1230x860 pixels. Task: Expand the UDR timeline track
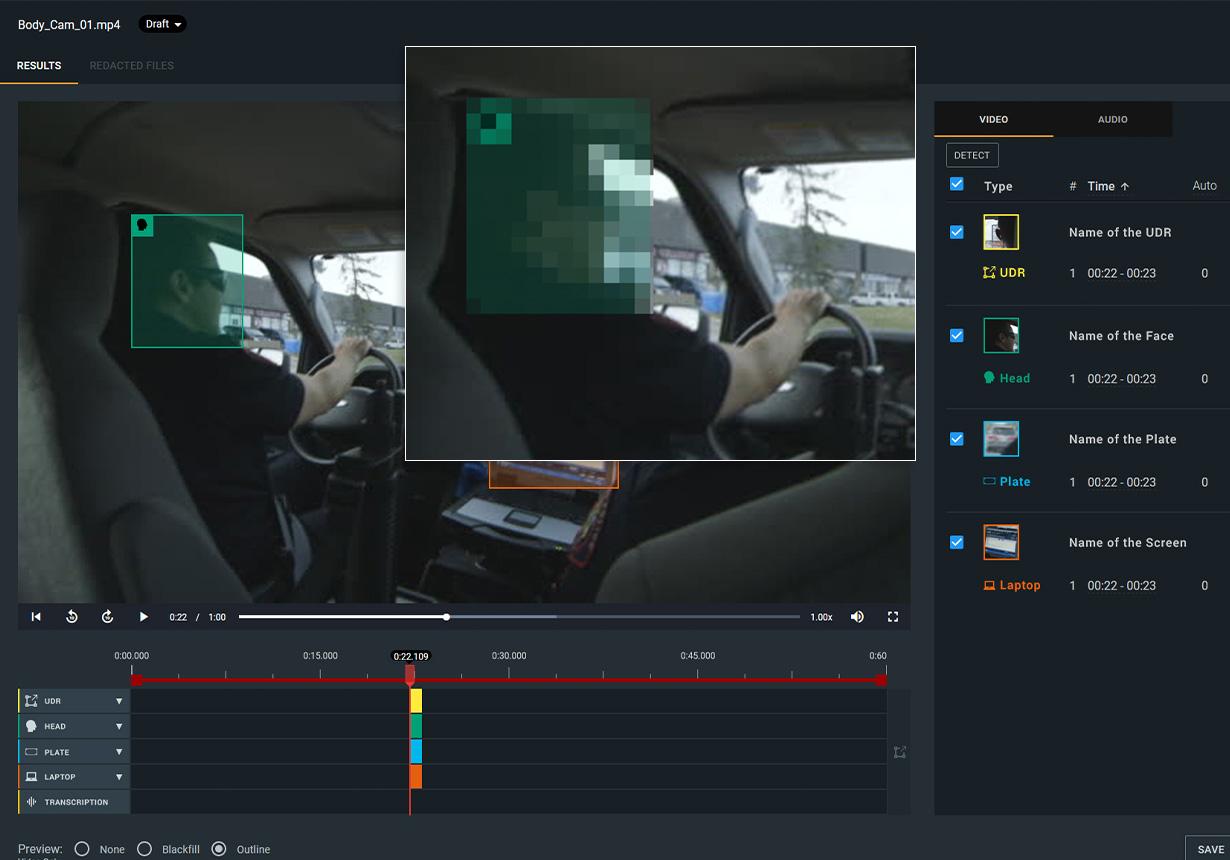point(119,701)
